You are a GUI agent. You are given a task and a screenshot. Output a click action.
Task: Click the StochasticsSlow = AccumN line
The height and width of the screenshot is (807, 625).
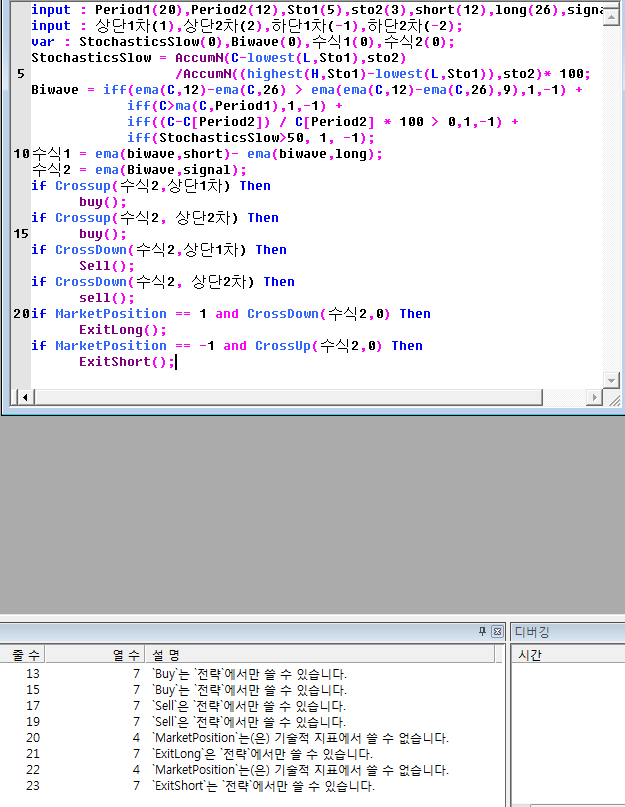(x=219, y=58)
